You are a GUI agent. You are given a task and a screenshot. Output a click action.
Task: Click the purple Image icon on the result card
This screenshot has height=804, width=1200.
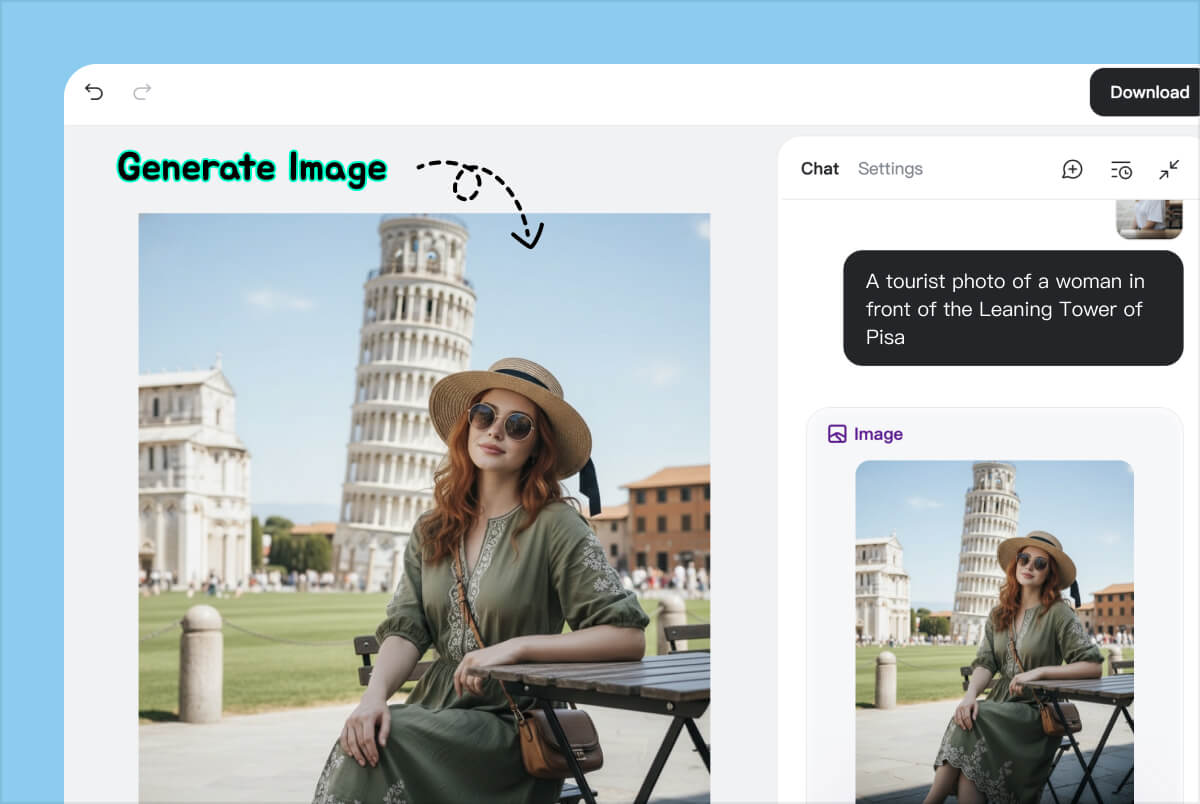tap(836, 433)
